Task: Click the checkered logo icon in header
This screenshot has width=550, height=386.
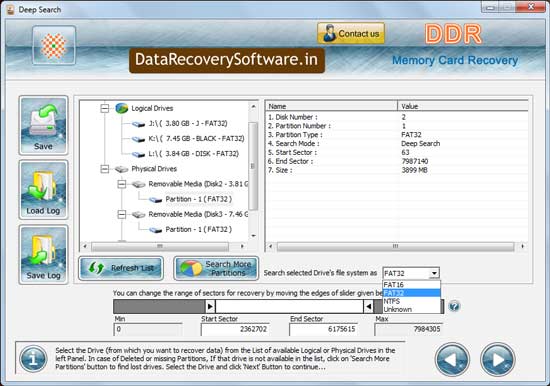Action: pos(54,45)
